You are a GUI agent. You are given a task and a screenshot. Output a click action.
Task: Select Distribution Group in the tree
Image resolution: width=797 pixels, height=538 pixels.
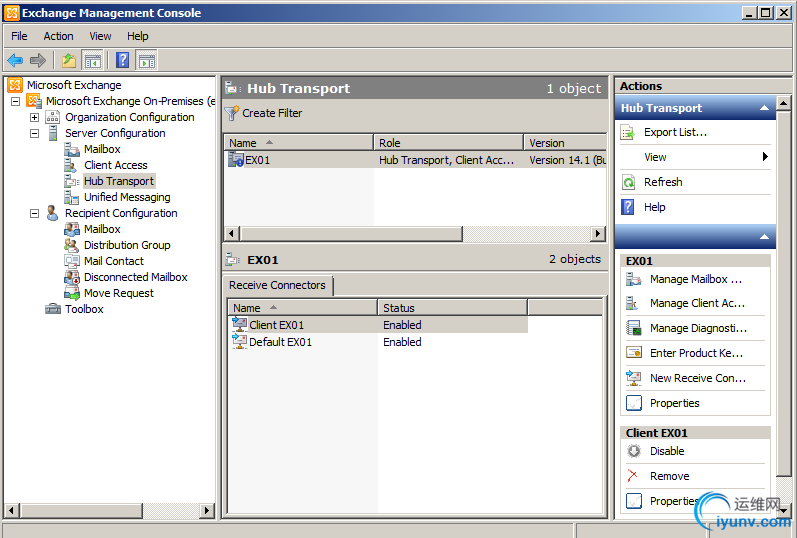[127, 245]
